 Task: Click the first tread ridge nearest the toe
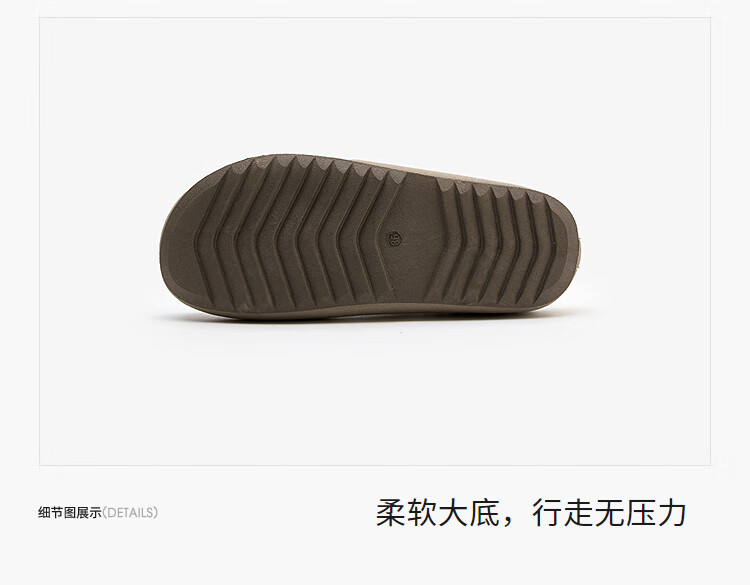210,234
